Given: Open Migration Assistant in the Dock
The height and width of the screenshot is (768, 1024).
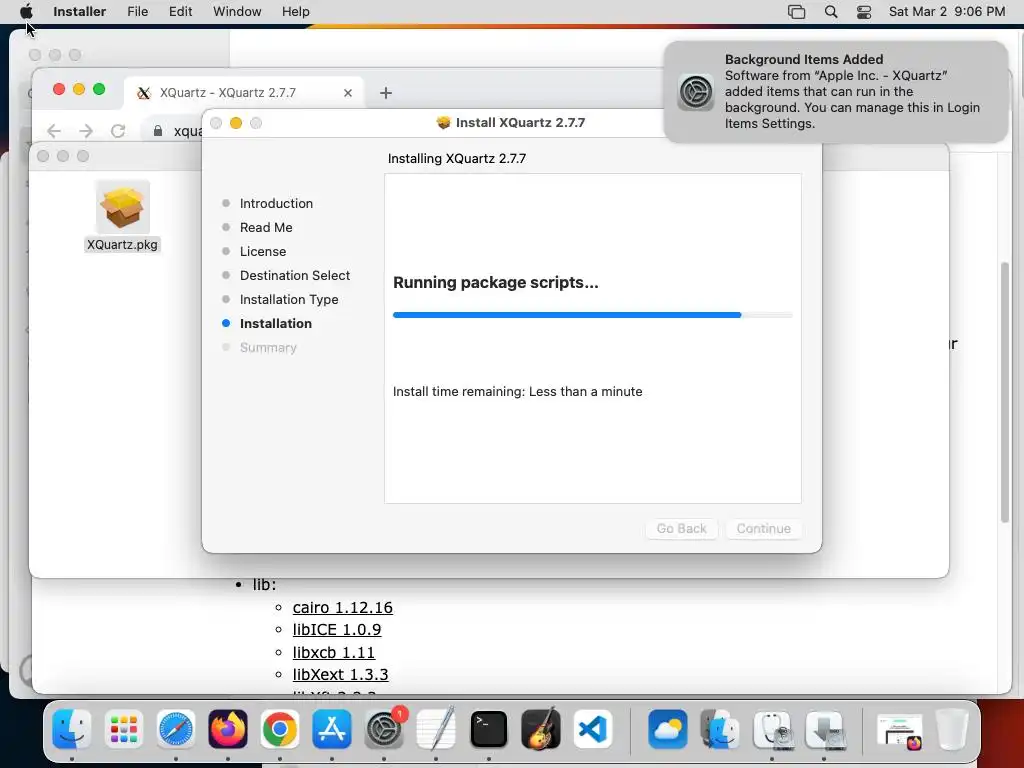Looking at the screenshot, I should pos(720,729).
